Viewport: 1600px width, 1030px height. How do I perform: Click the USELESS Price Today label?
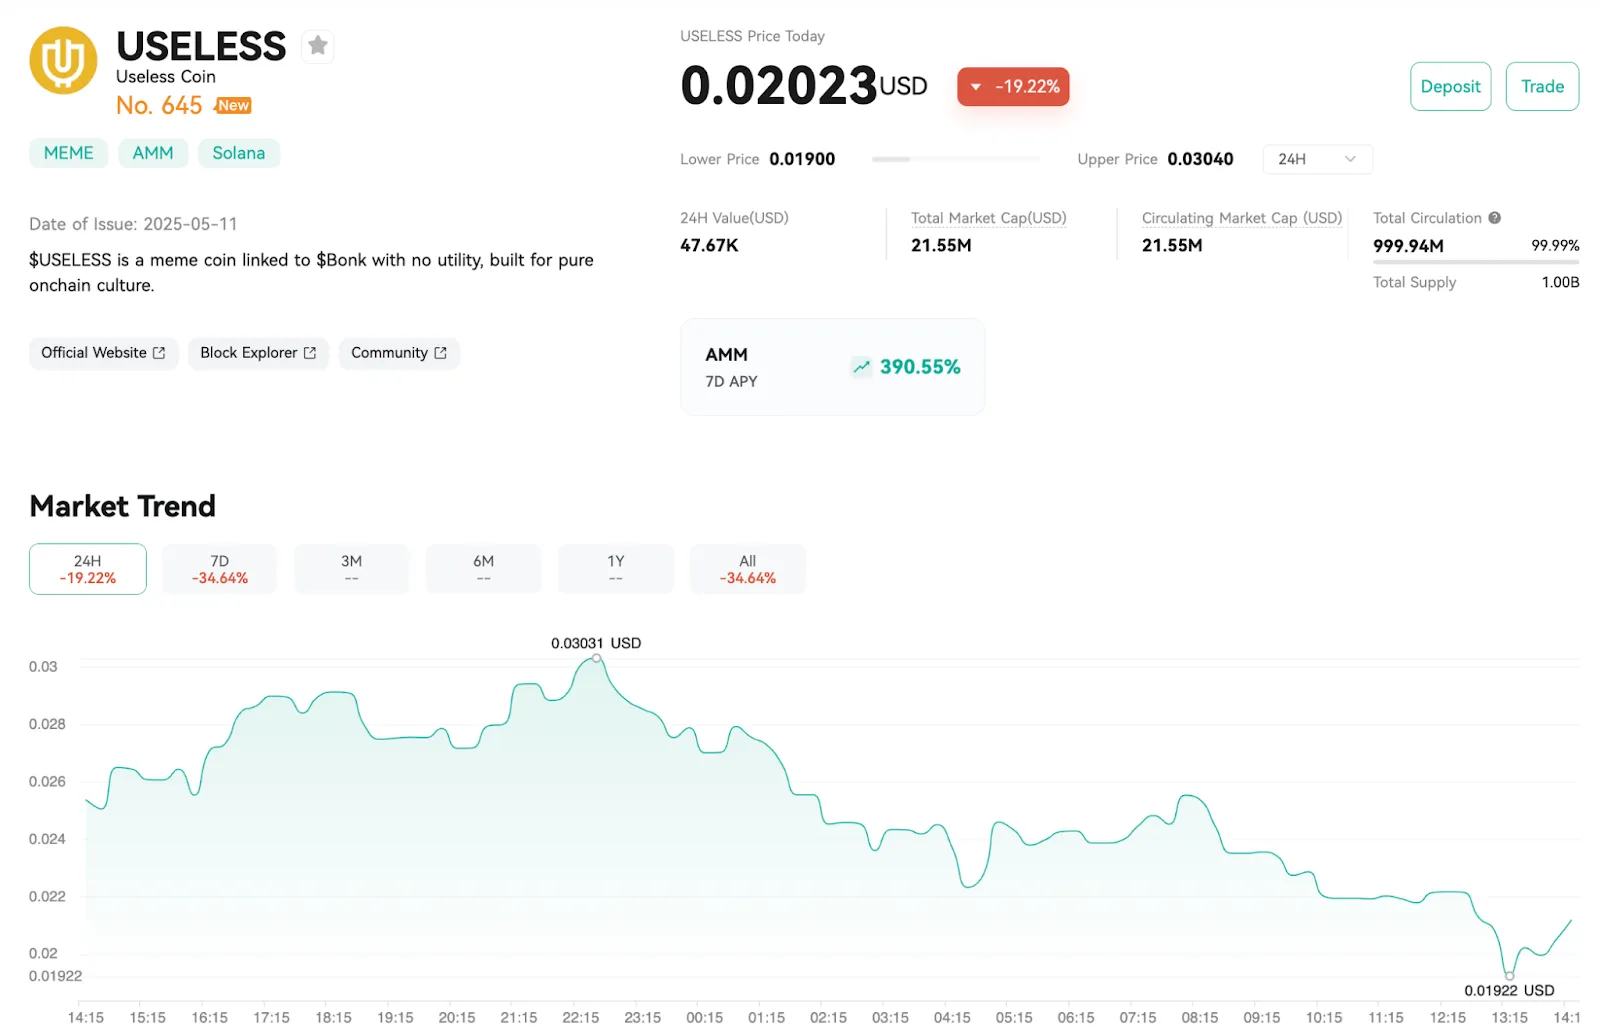[x=752, y=36]
